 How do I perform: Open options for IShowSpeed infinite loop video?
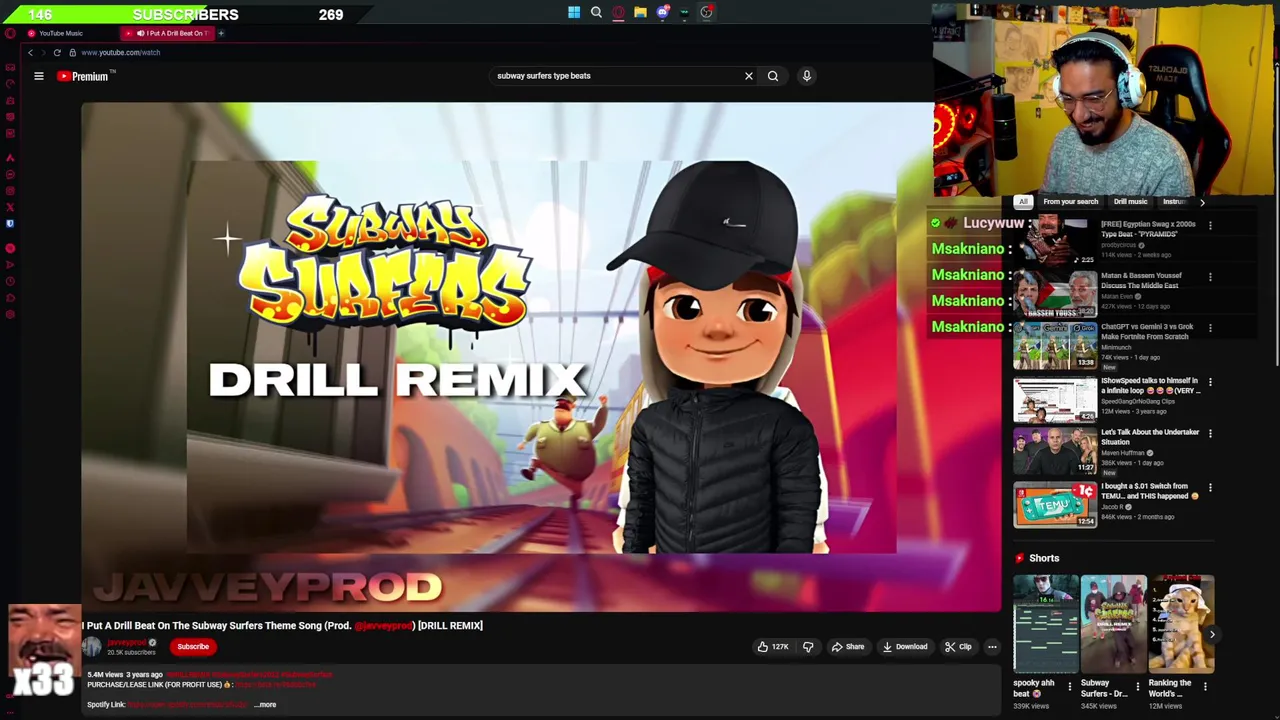point(1210,382)
